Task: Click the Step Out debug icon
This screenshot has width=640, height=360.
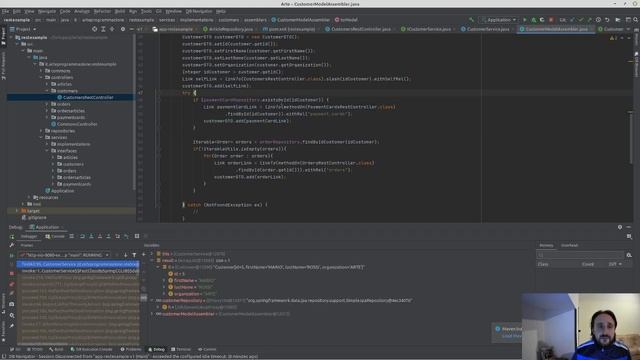Action: [x=108, y=236]
